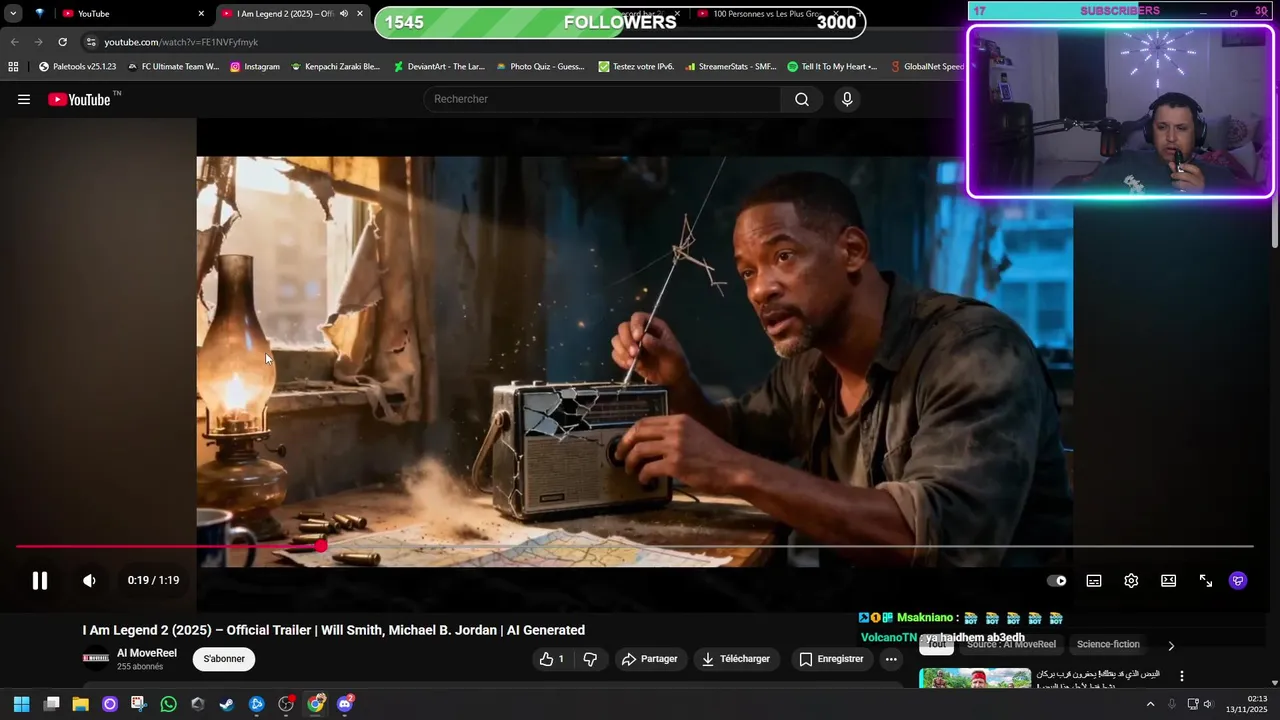Open File Explorer from the taskbar

(x=80, y=704)
